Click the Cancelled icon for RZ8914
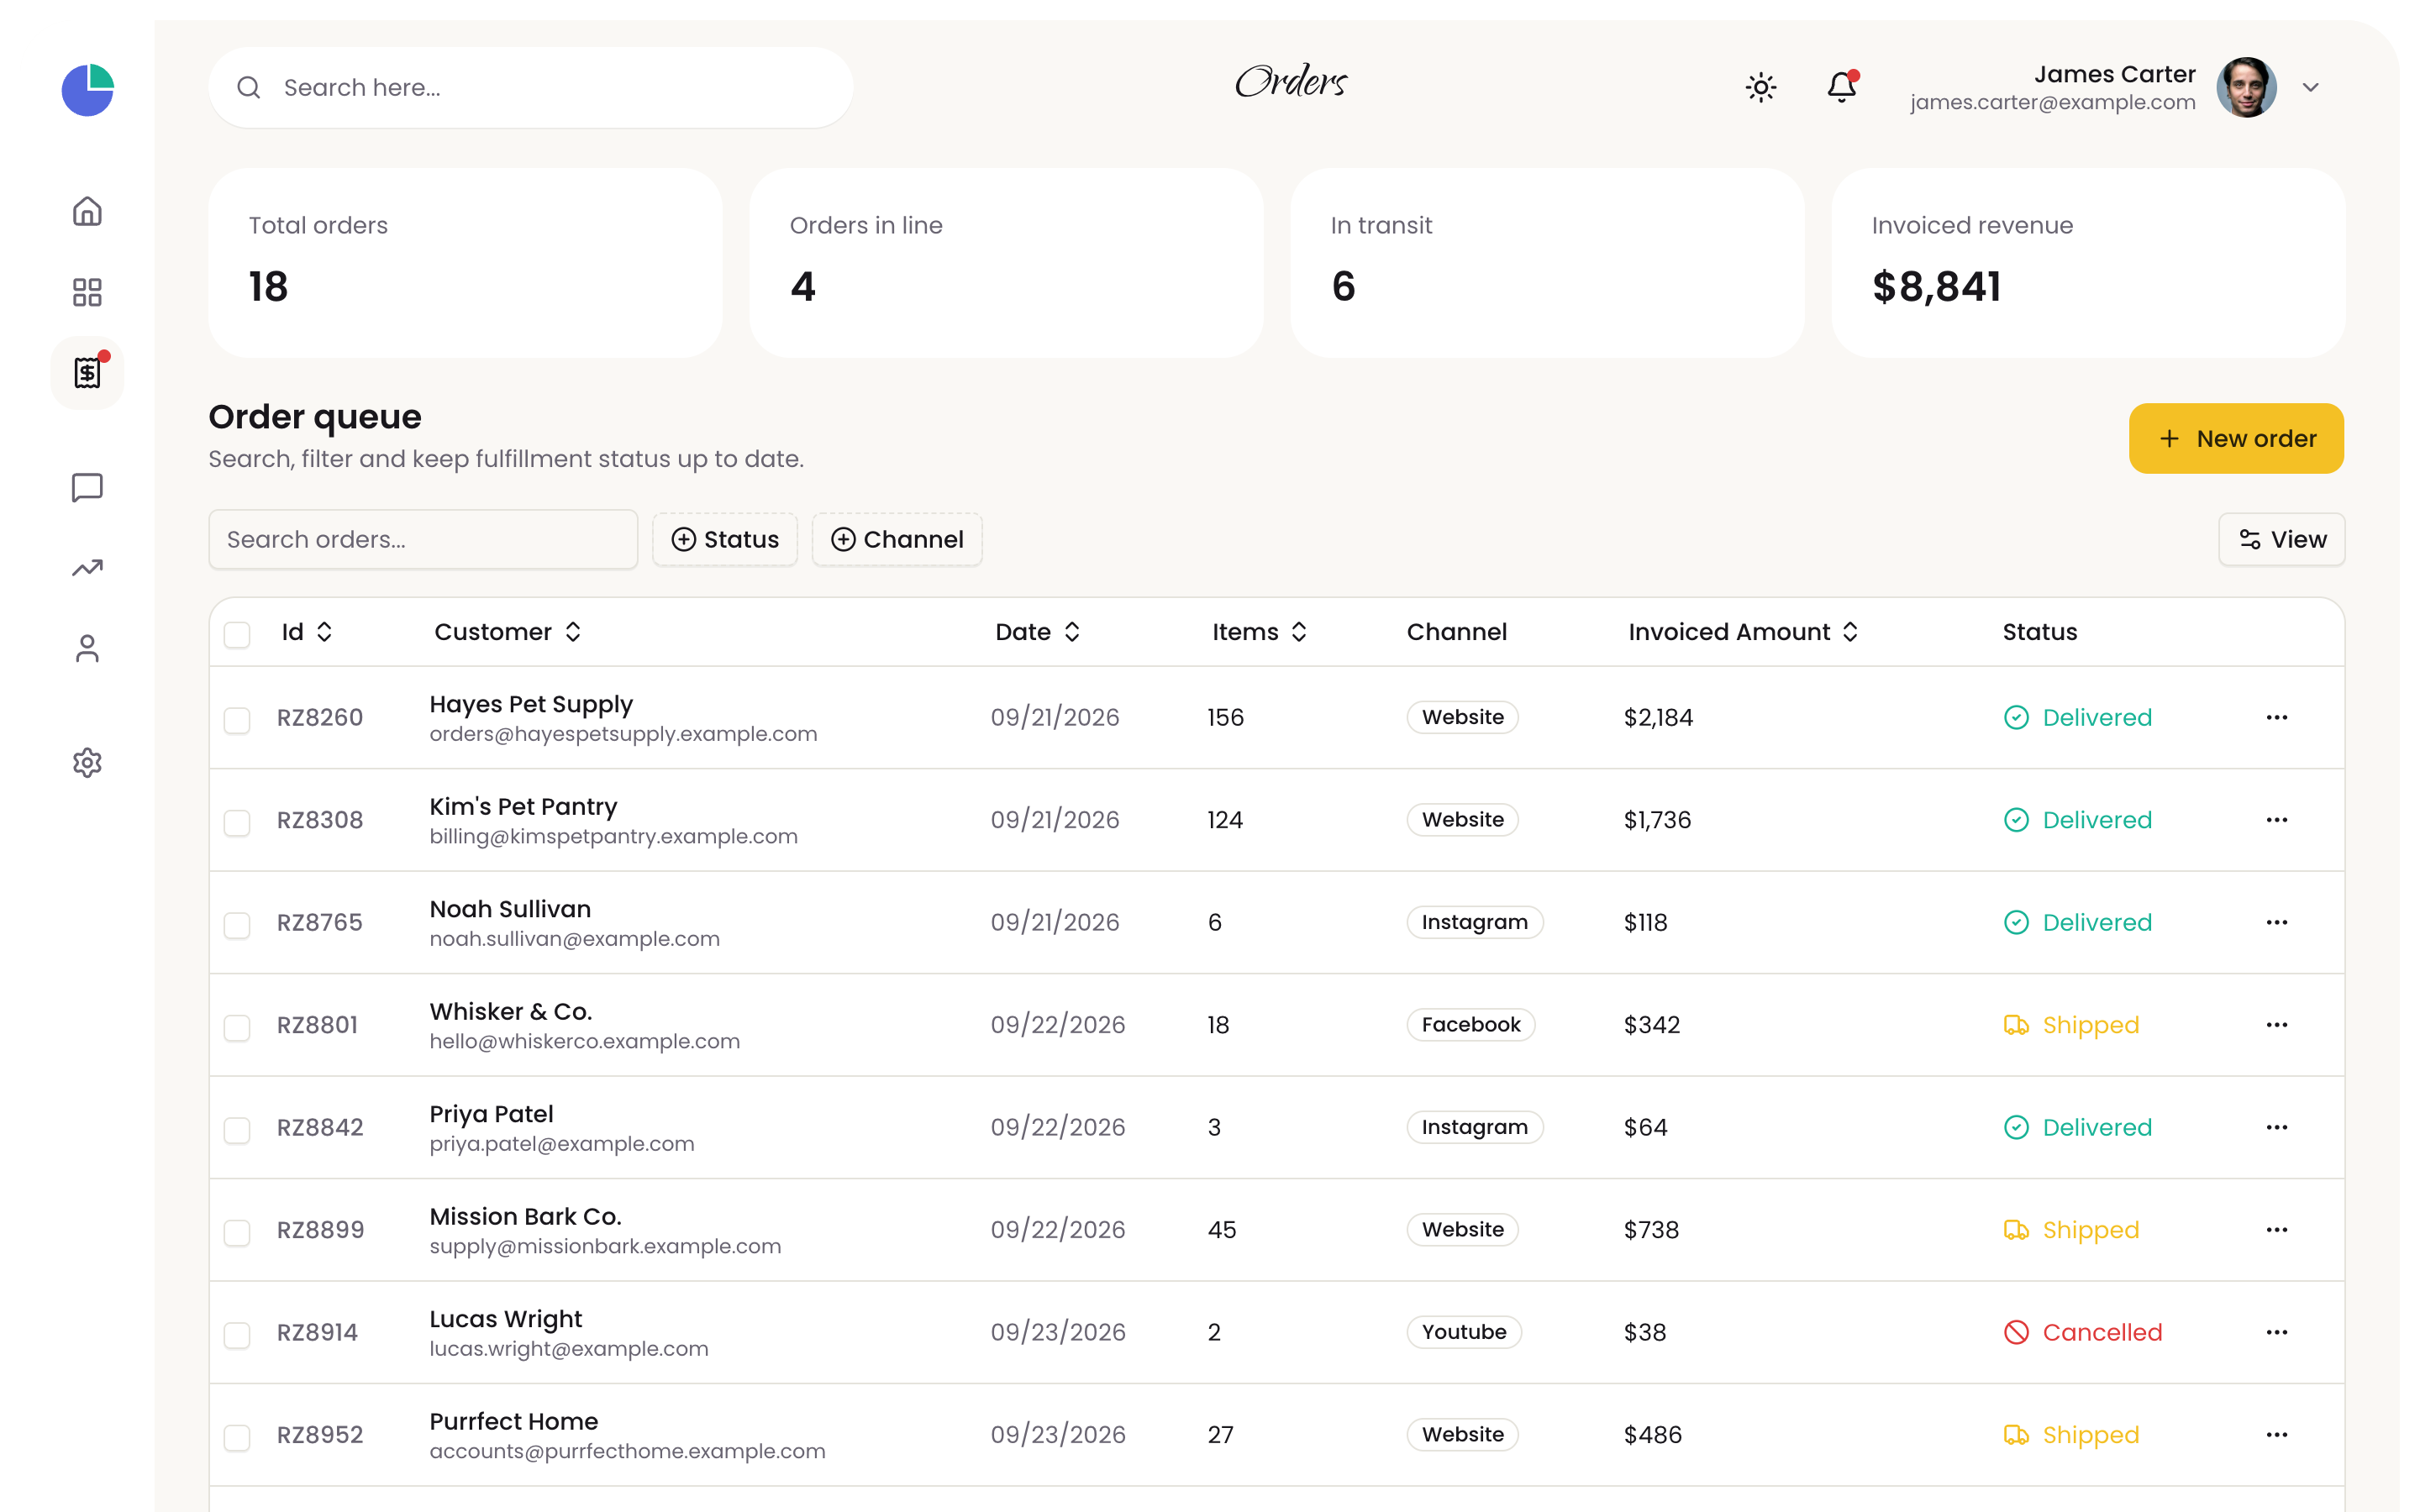 (2016, 1332)
